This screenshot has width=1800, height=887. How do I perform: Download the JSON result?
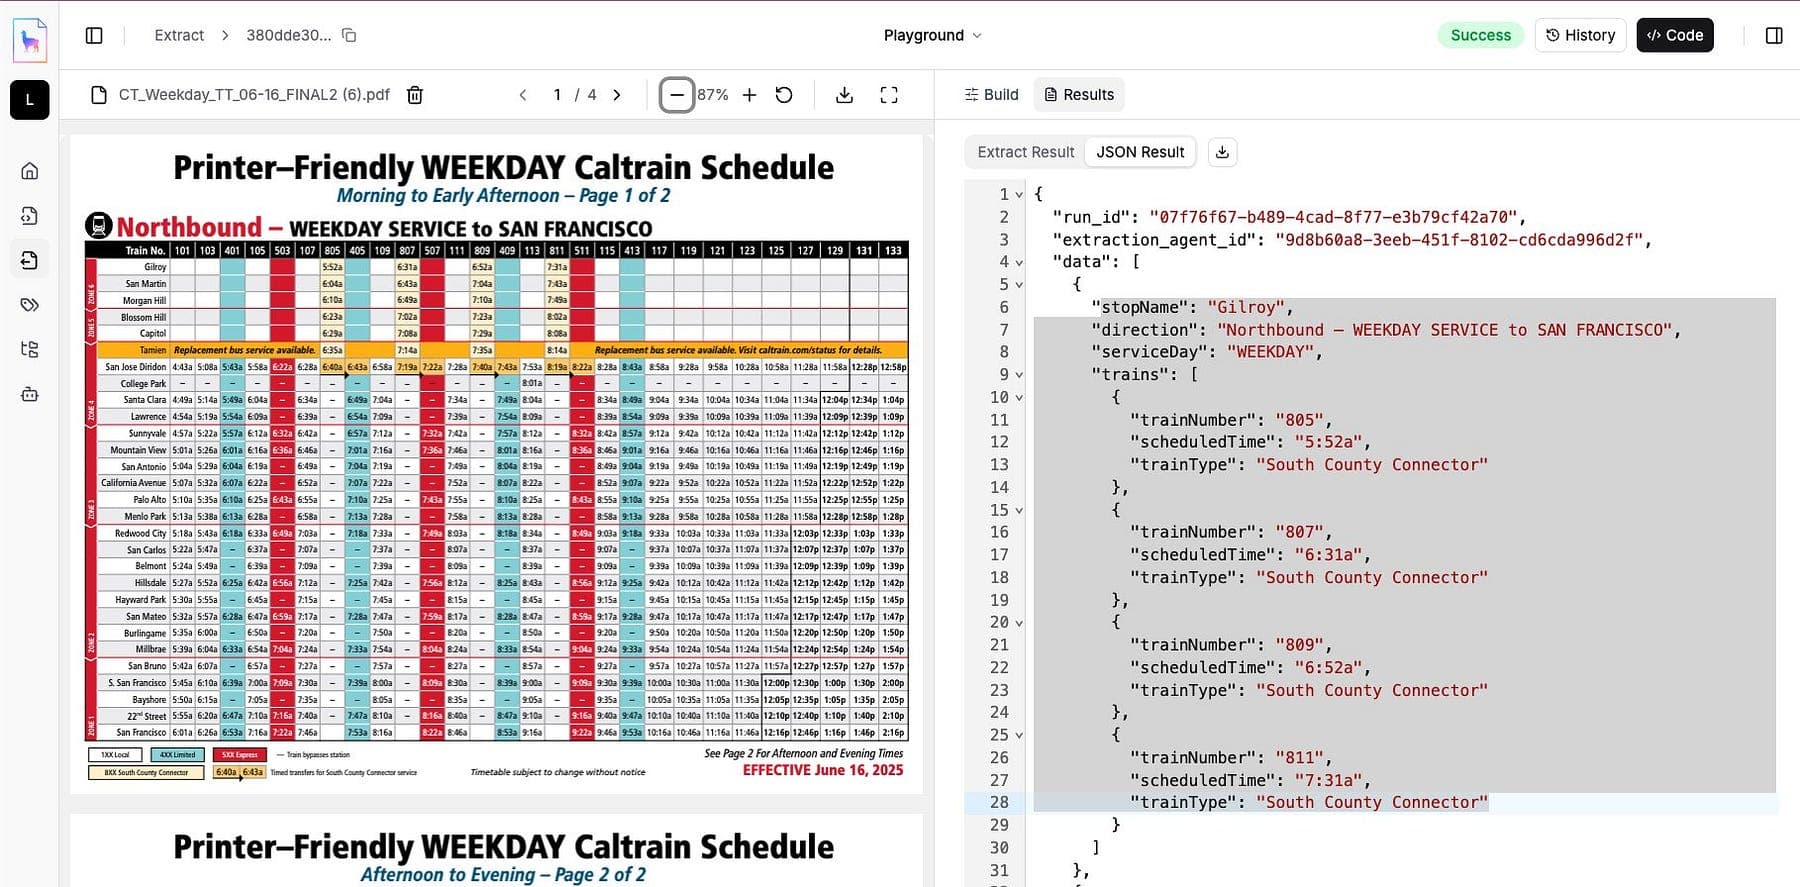[1222, 152]
